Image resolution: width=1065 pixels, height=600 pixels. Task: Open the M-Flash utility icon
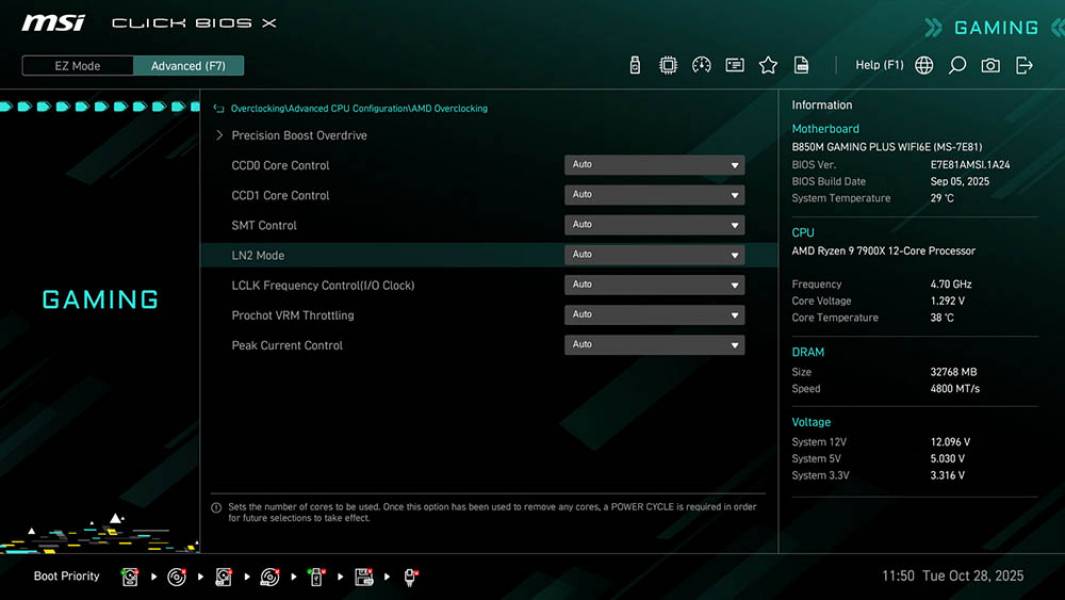[x=634, y=64]
